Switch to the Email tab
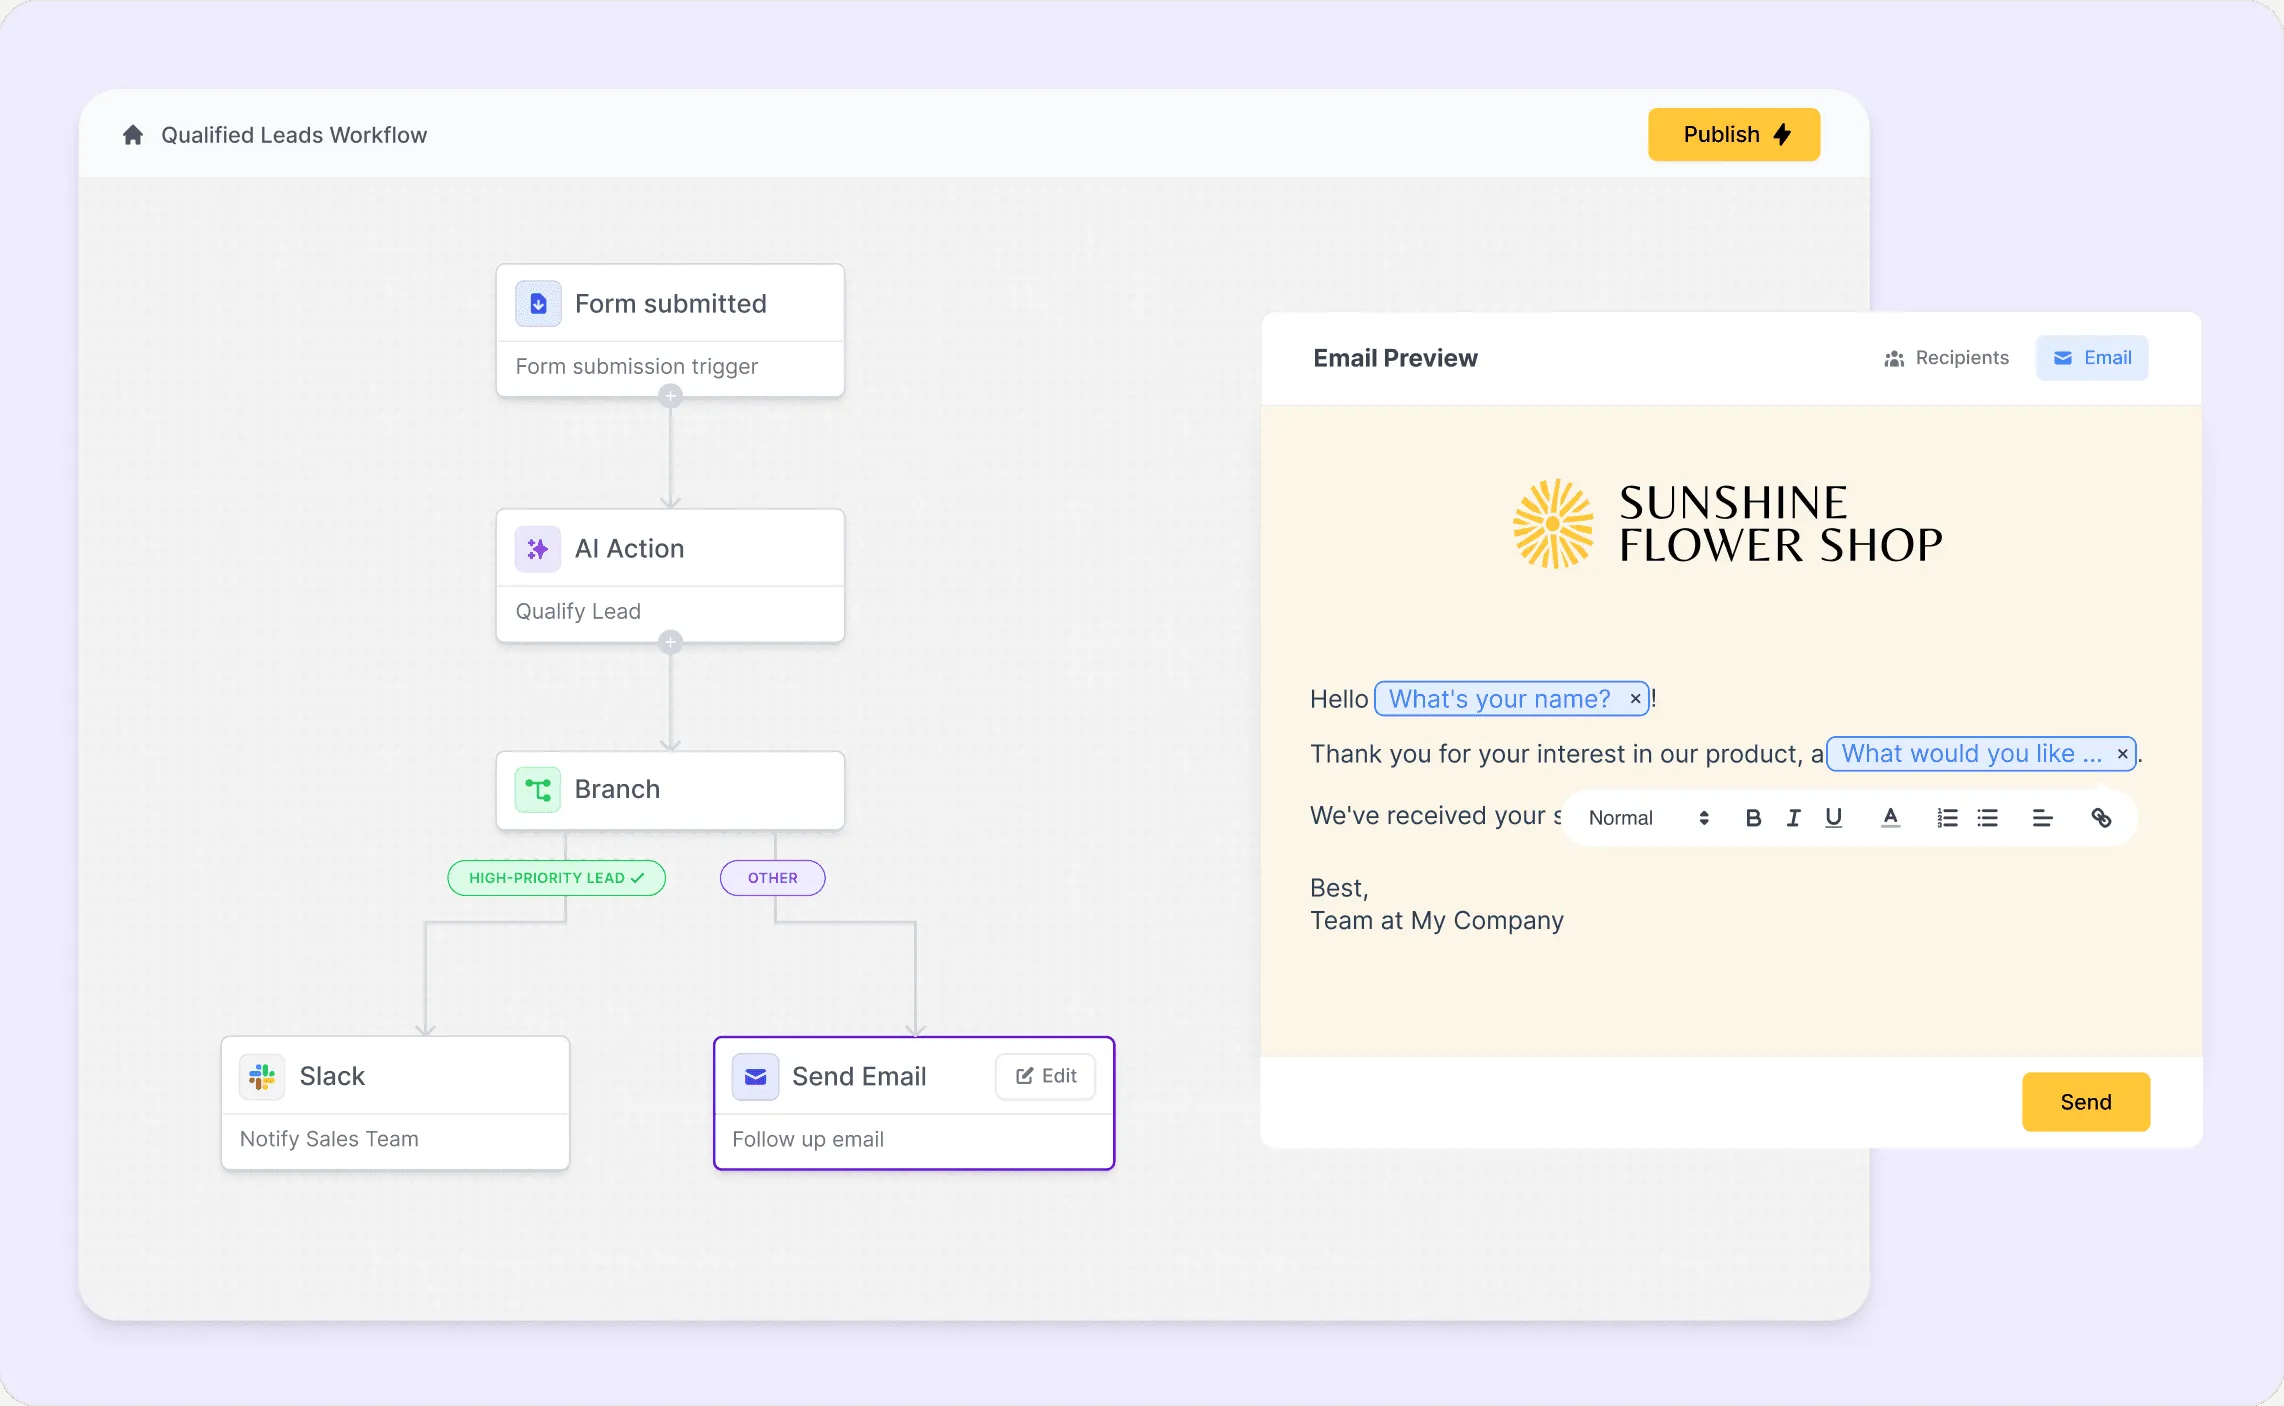 point(2092,358)
